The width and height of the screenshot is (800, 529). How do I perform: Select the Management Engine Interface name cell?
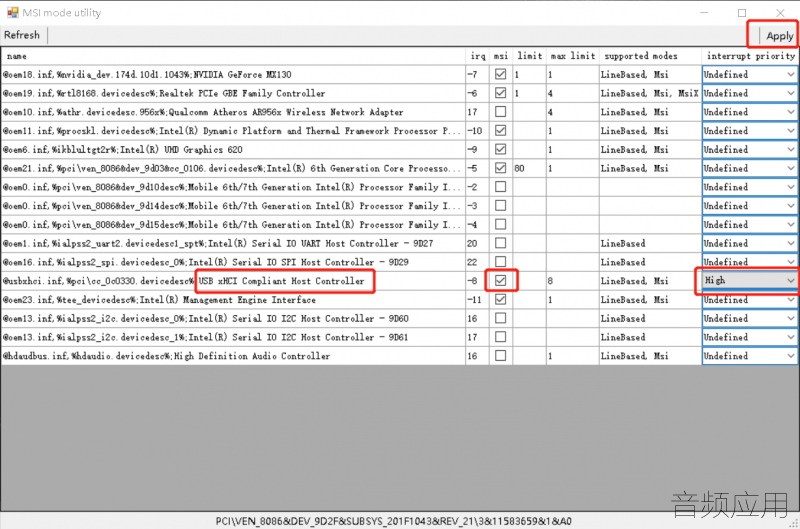(233, 299)
